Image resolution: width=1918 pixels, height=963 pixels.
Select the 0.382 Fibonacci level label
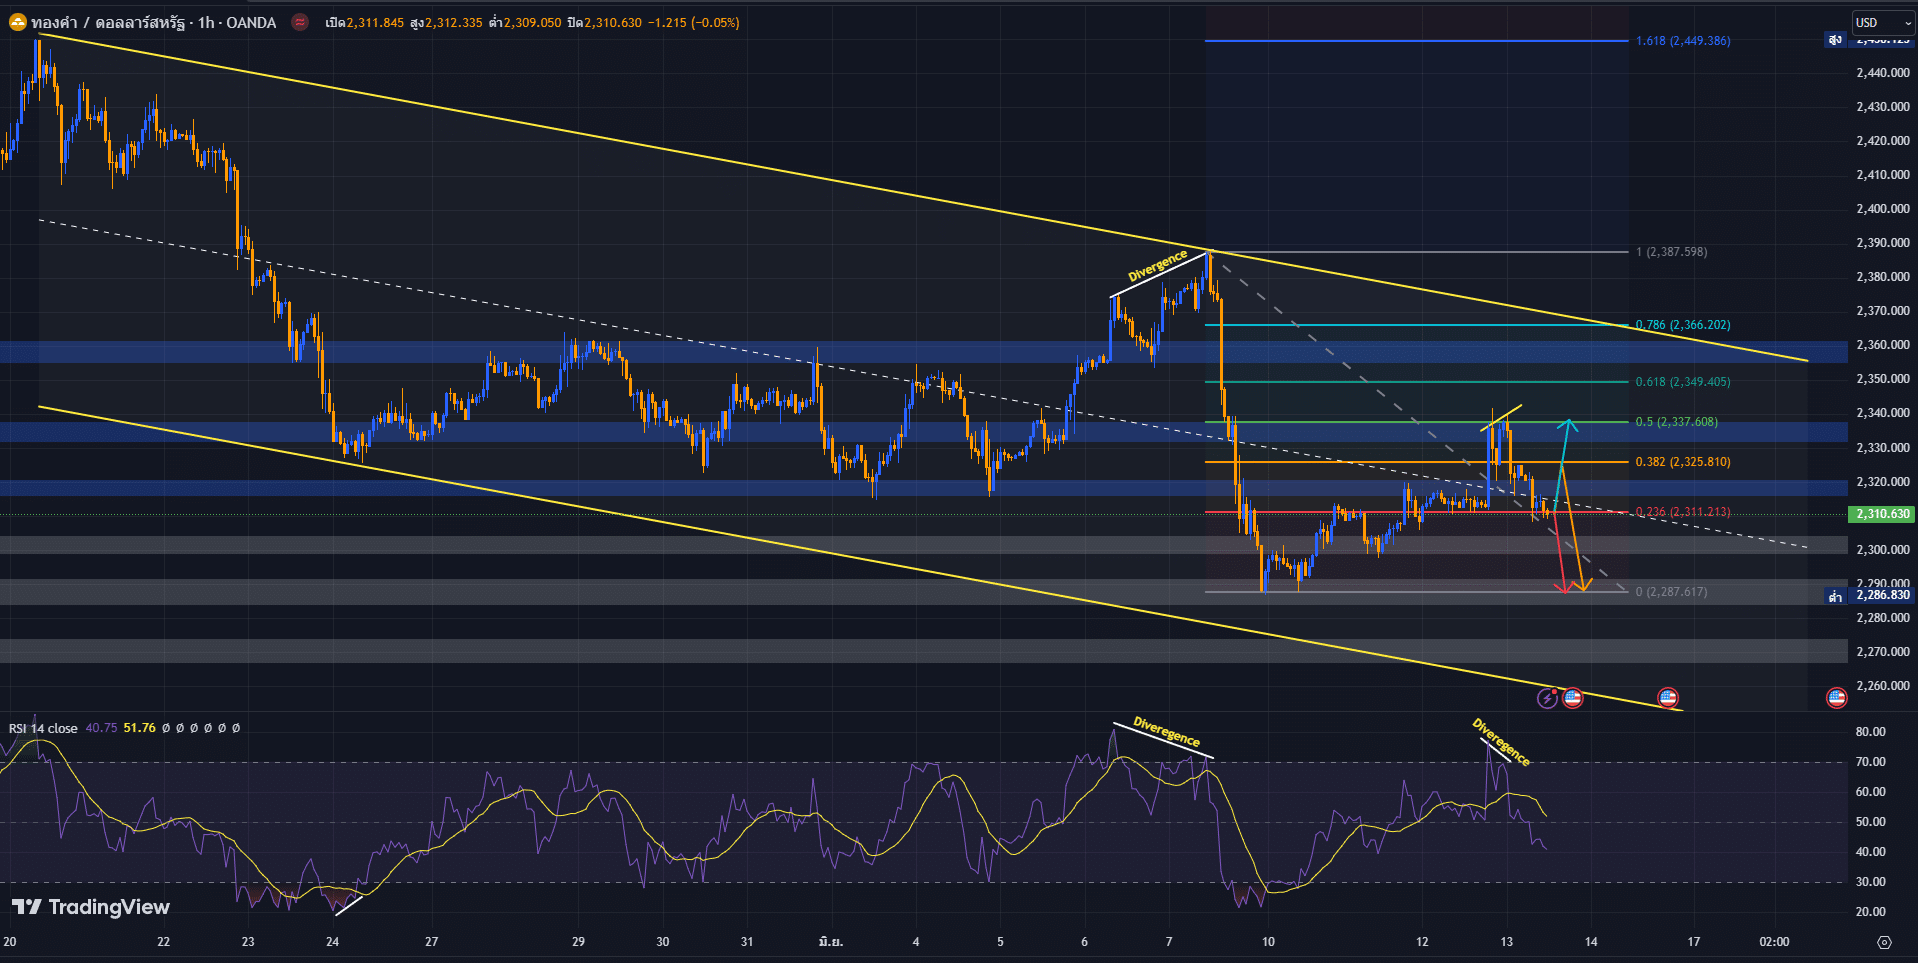coord(1682,462)
